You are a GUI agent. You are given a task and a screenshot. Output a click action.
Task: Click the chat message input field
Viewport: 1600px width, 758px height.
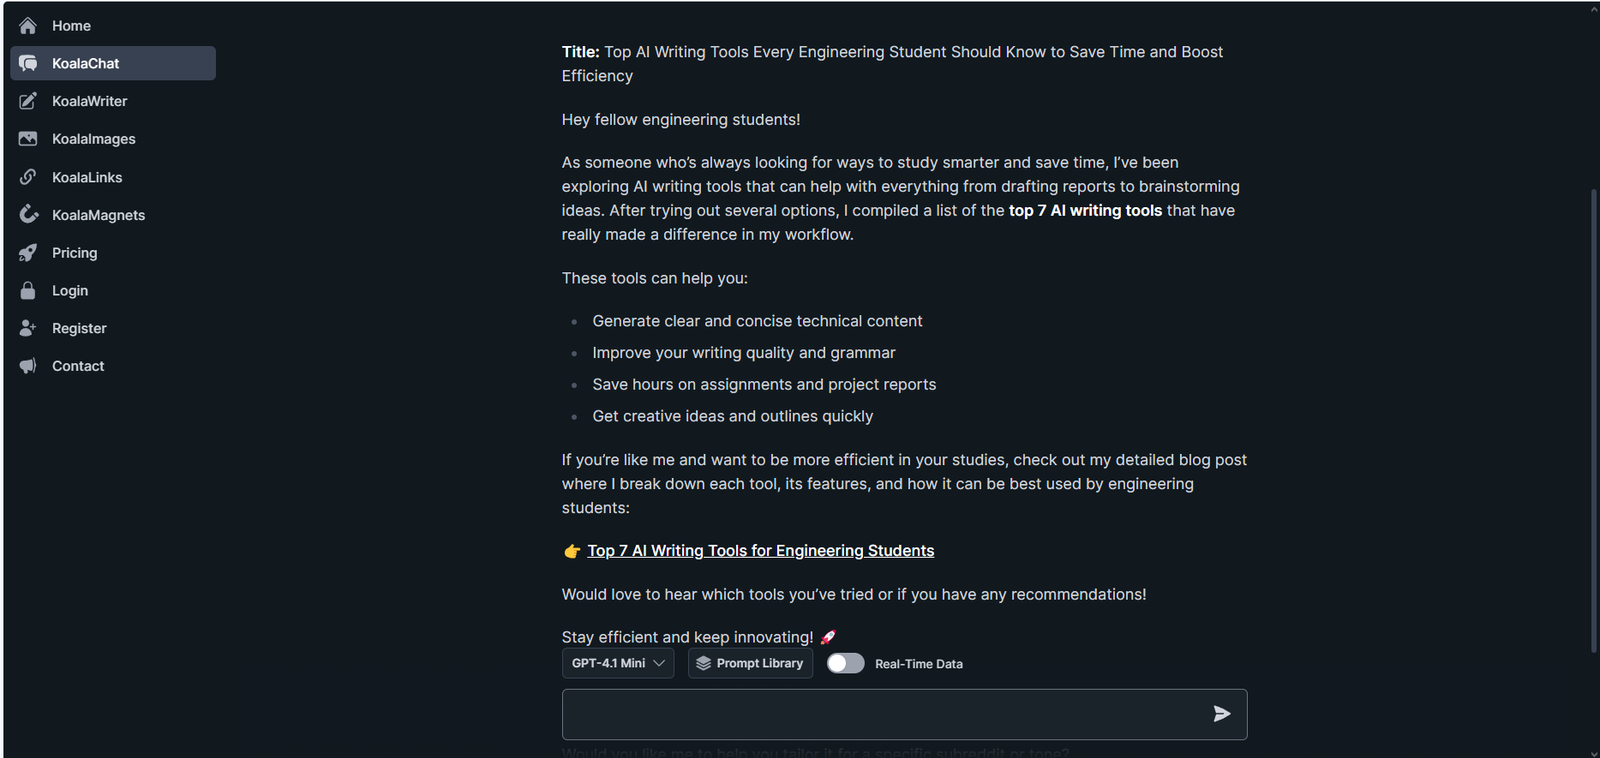pyautogui.click(x=880, y=714)
